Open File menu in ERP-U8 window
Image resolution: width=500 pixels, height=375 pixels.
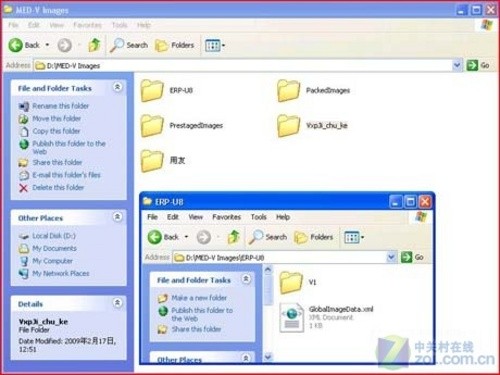(152, 217)
